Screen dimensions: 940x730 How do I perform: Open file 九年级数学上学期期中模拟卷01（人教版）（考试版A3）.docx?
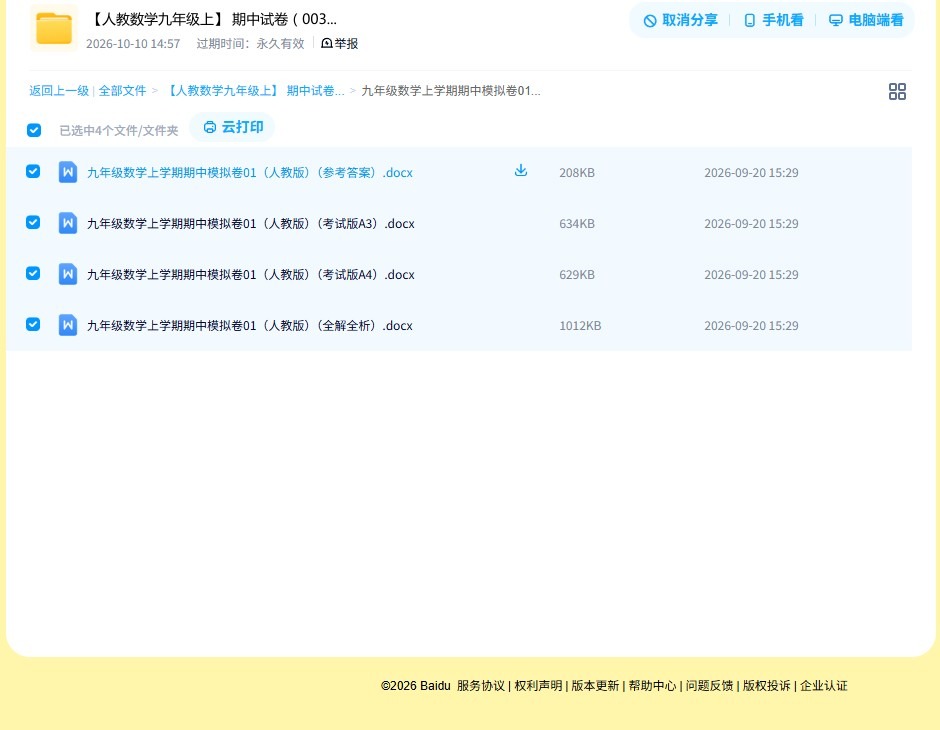[x=251, y=224]
